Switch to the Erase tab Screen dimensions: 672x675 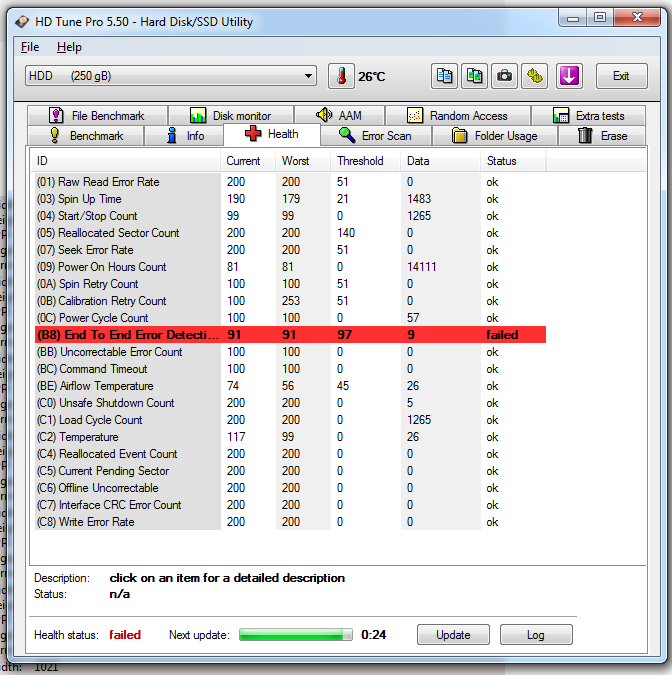(602, 136)
